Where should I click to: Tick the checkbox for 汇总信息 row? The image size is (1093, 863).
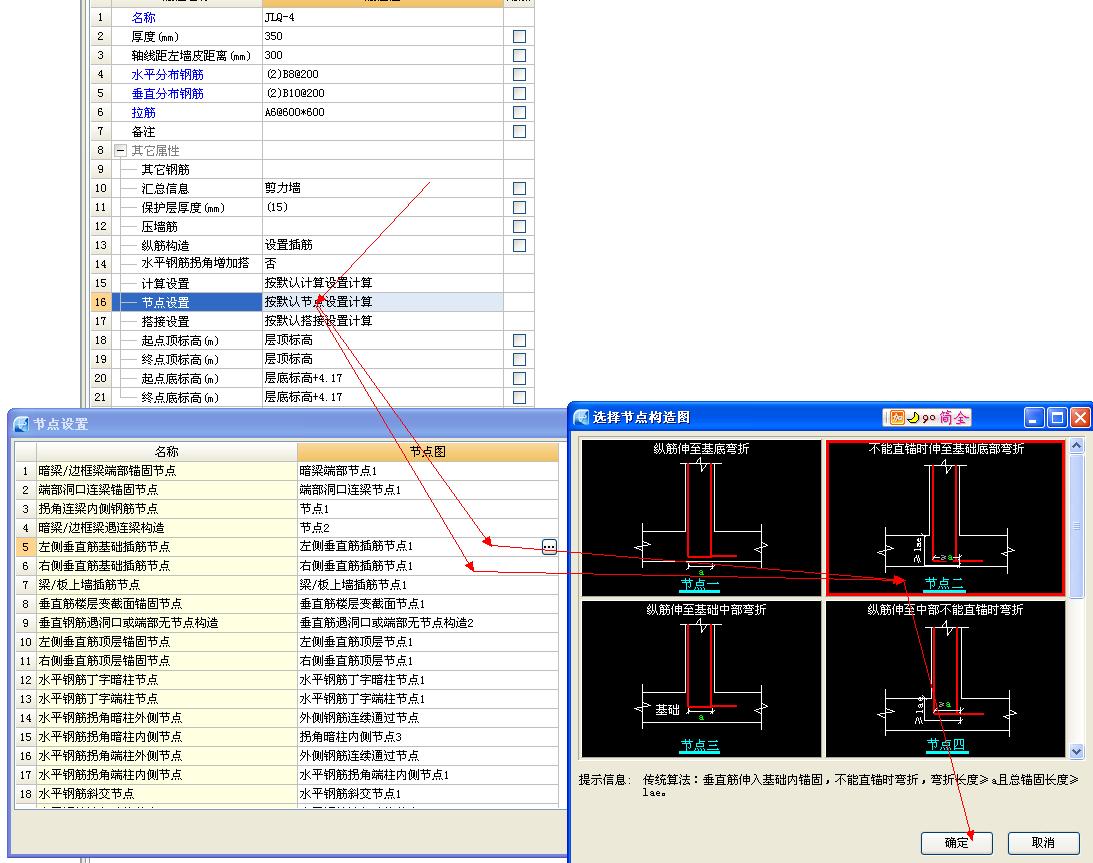pyautogui.click(x=519, y=188)
